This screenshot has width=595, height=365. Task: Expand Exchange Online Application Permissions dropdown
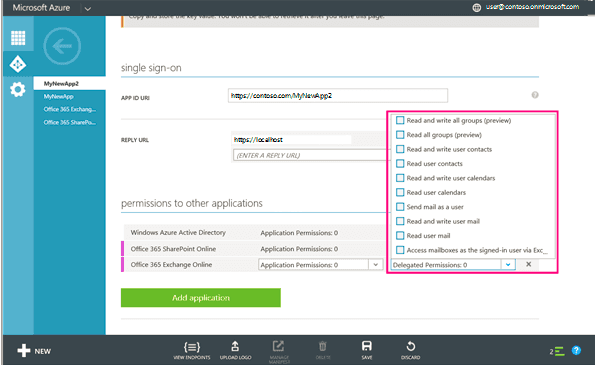[376, 264]
